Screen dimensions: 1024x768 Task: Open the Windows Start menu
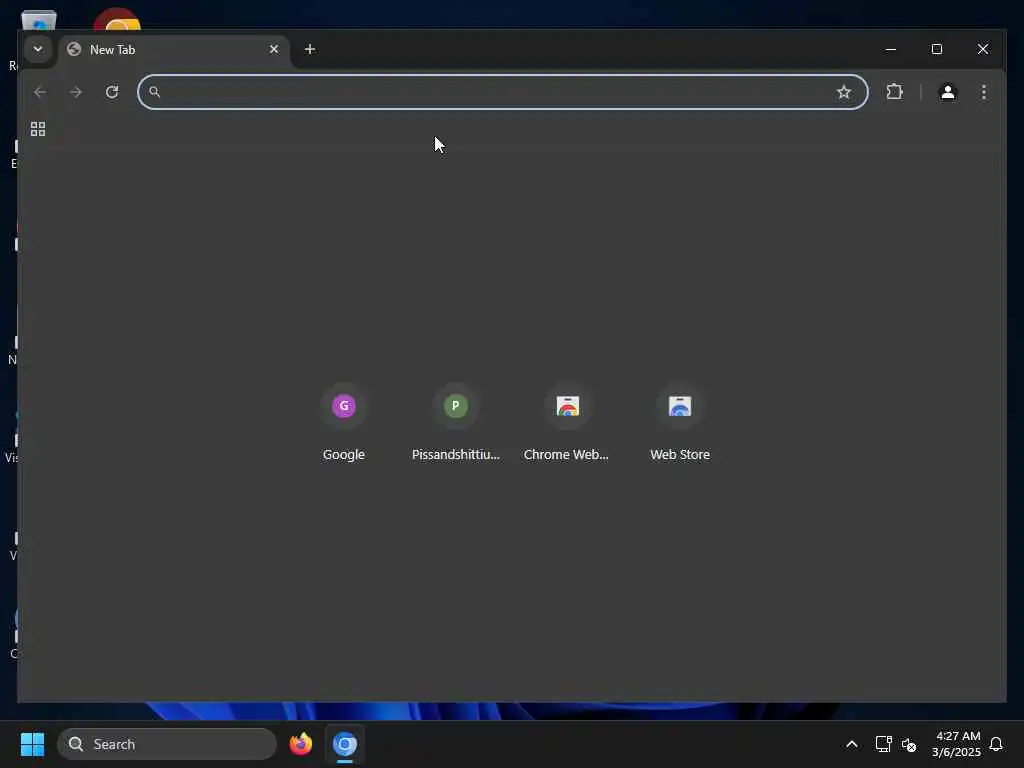point(33,744)
